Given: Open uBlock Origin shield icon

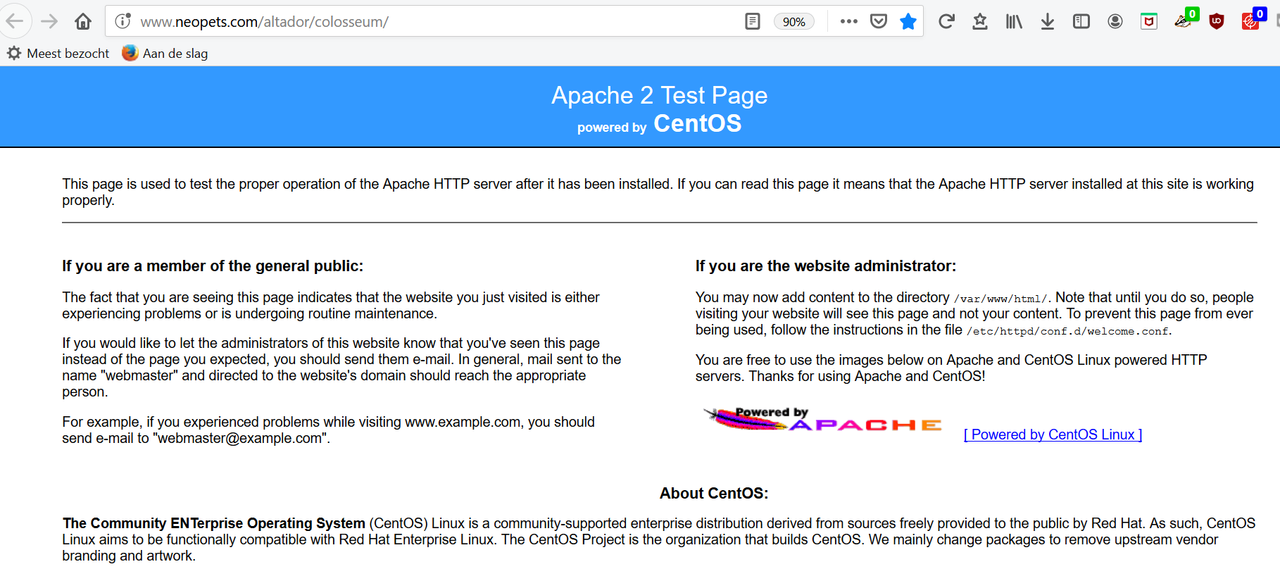Looking at the screenshot, I should point(1216,21).
